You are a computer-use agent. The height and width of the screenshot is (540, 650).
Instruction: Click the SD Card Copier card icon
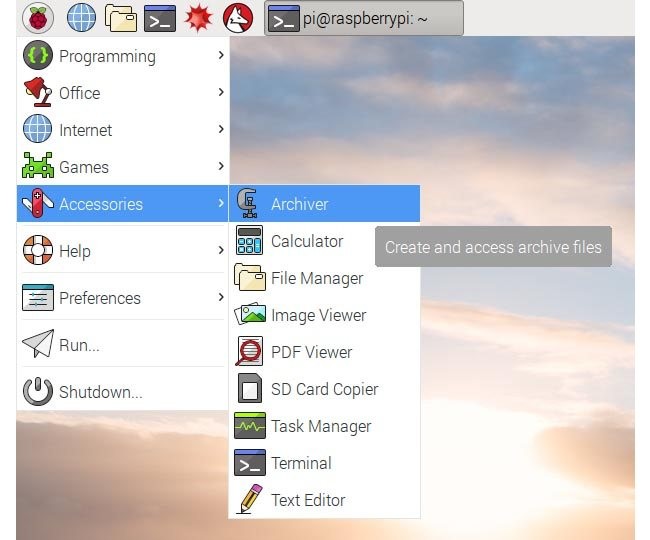[250, 388]
